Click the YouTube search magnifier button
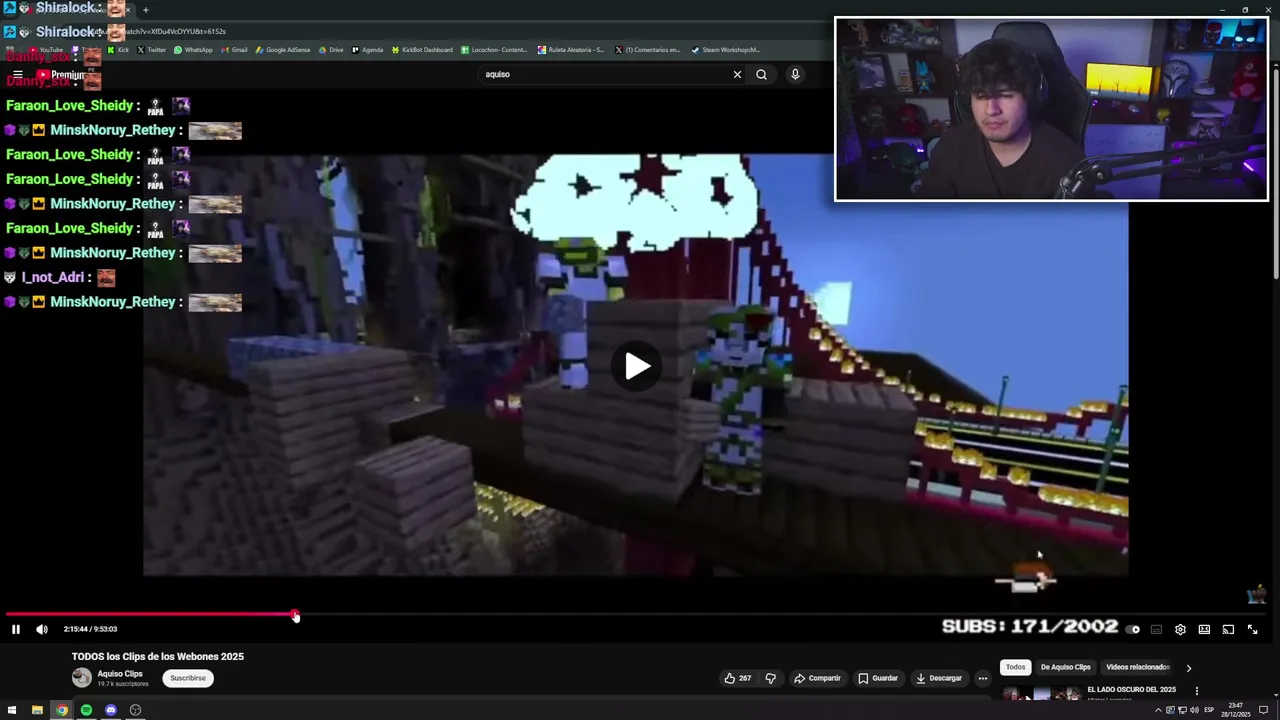Screen dimensions: 1280x720 coord(761,74)
